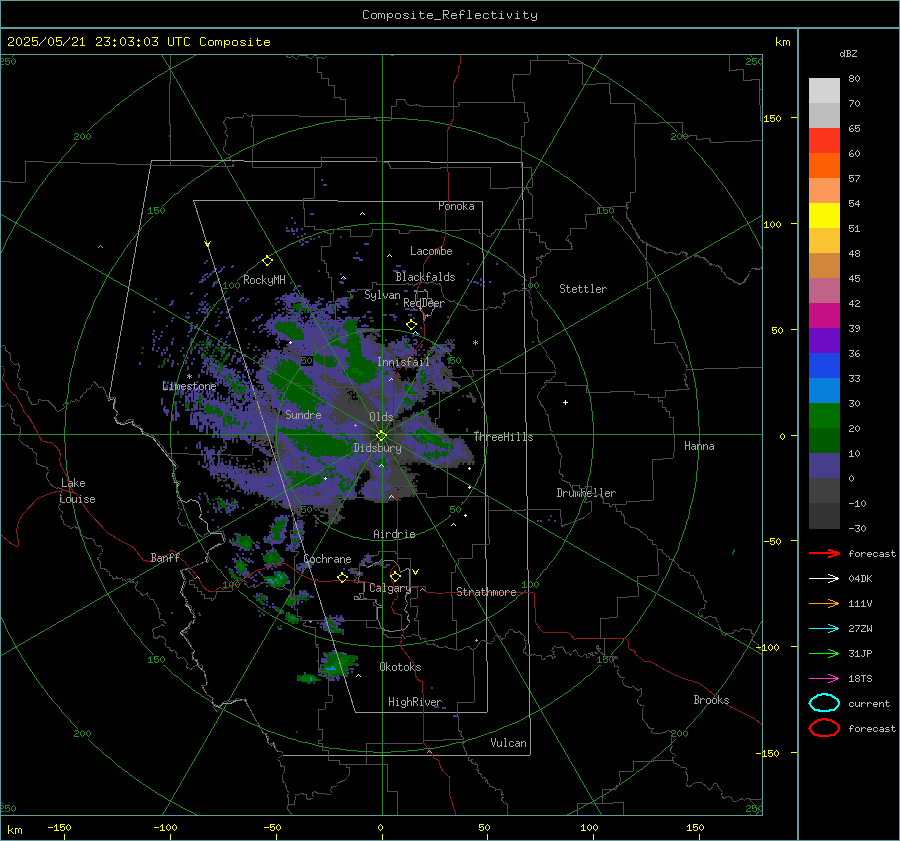Click the Limestone label
The width and height of the screenshot is (900, 841).
pos(189,386)
